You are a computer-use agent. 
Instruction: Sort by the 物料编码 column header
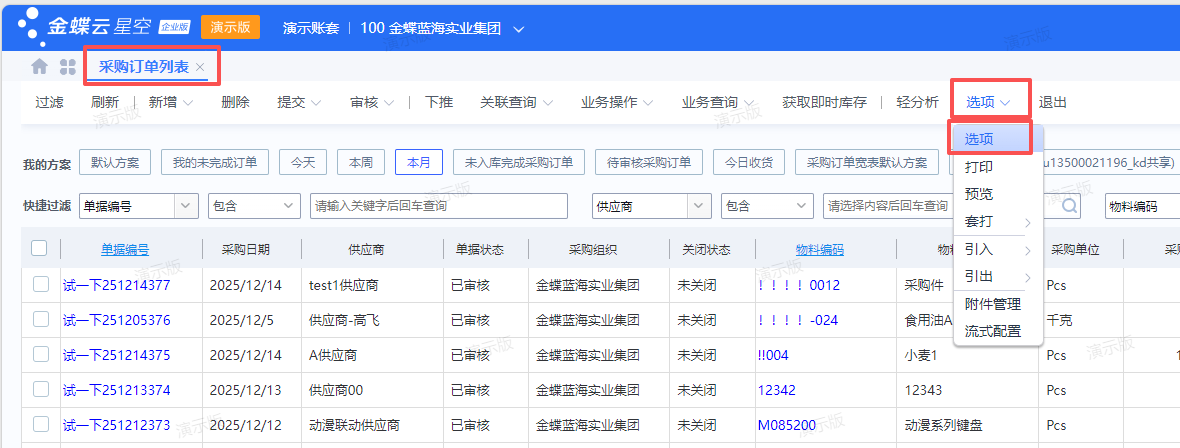(x=819, y=249)
